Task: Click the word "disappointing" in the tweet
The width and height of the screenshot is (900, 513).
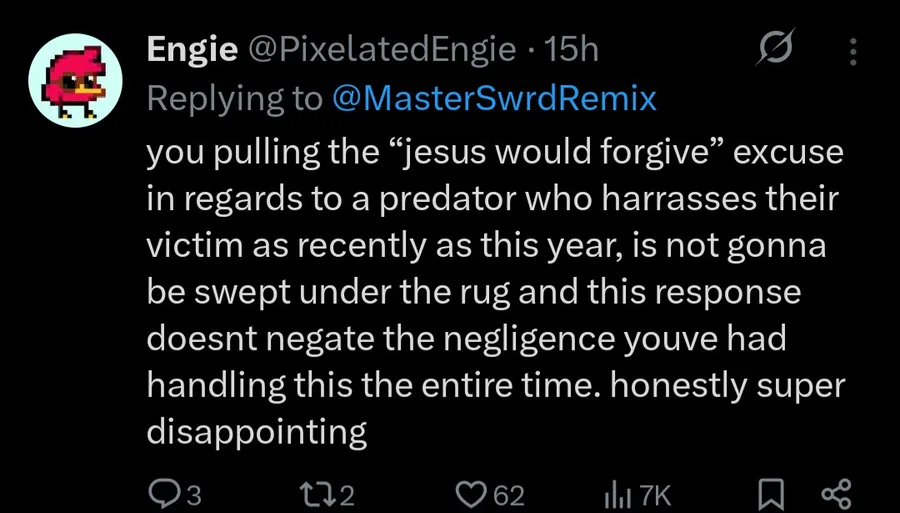Action: click(257, 431)
